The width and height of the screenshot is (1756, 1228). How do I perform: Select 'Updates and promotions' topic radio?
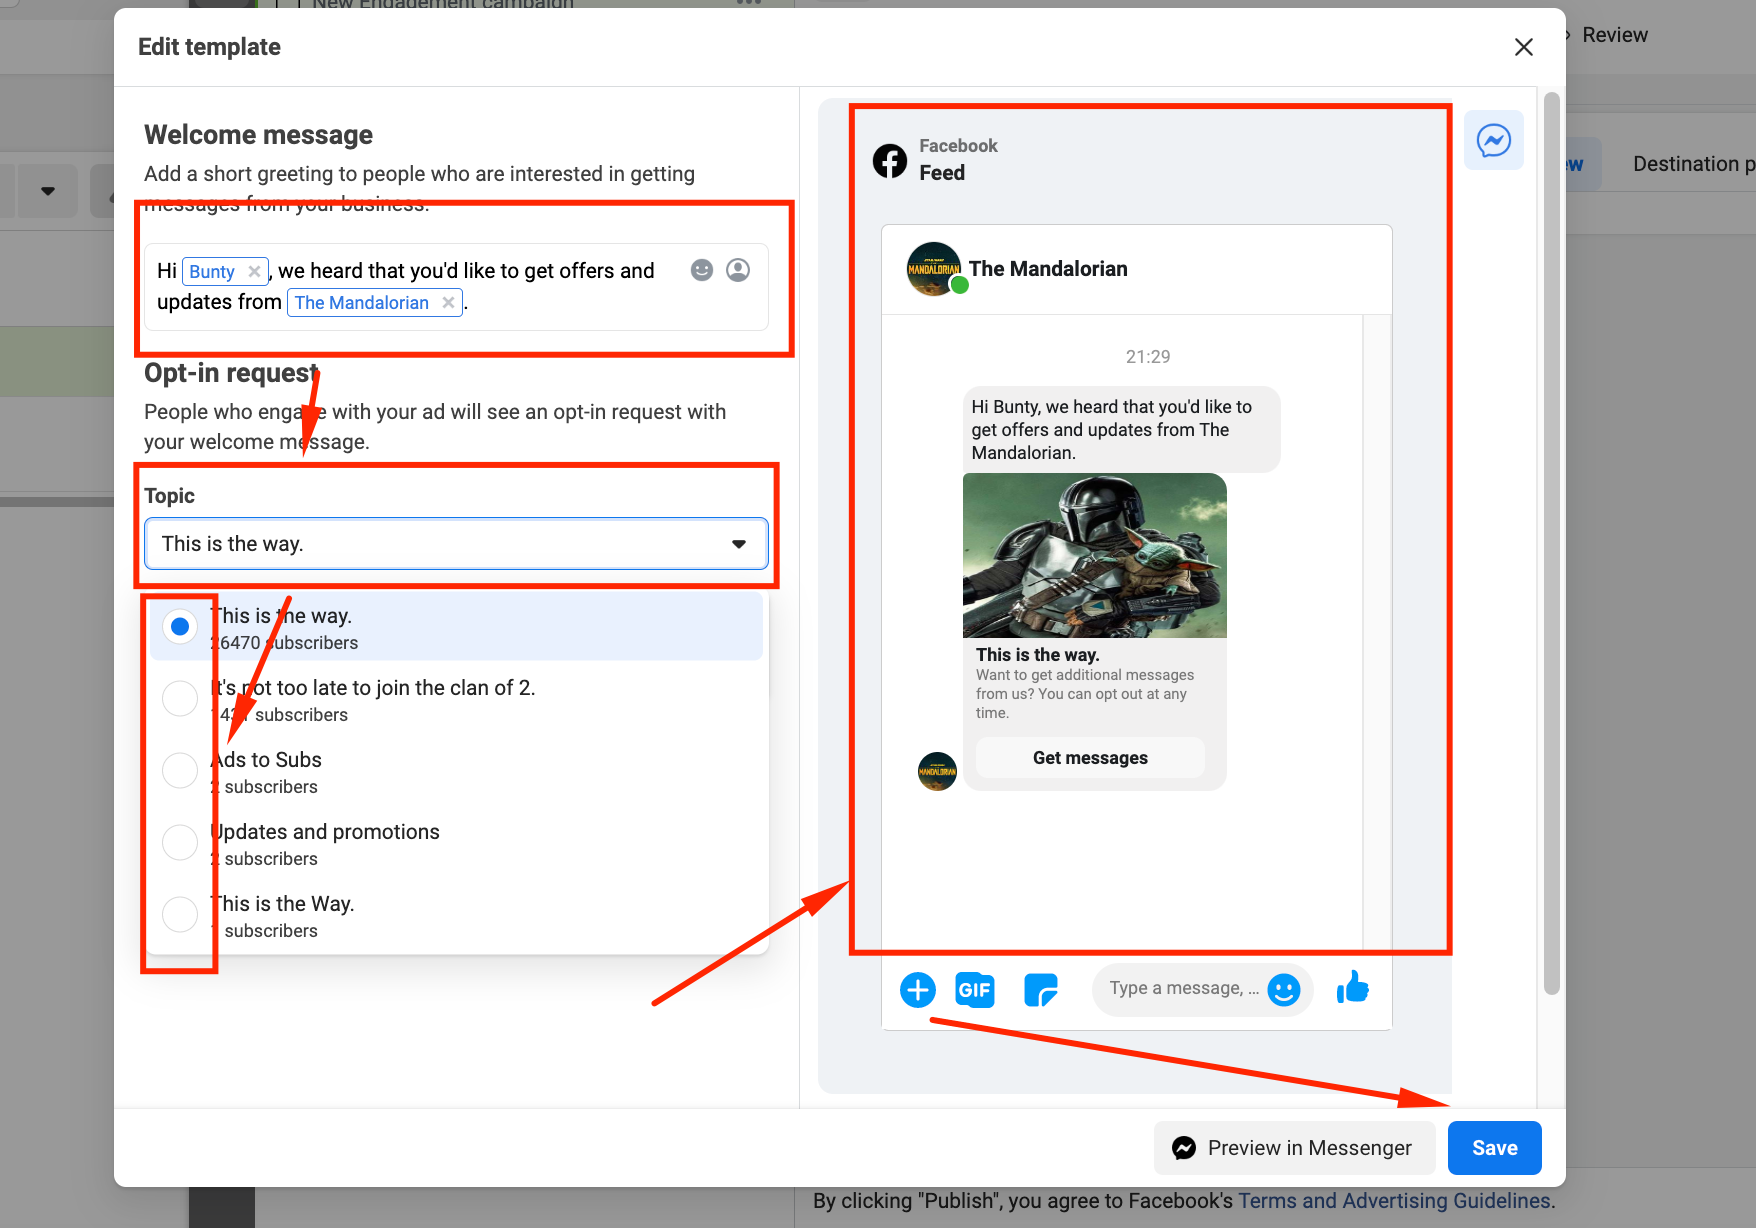[180, 843]
